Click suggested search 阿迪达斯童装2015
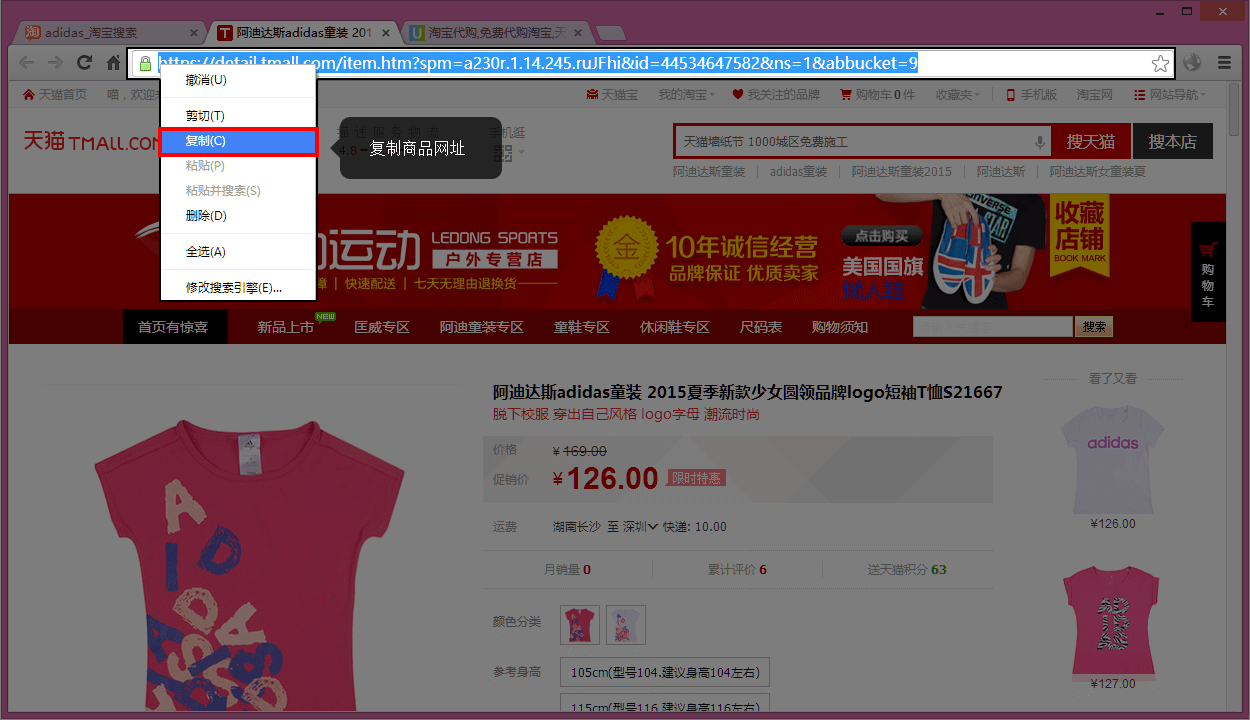The image size is (1250, 720). tap(902, 171)
